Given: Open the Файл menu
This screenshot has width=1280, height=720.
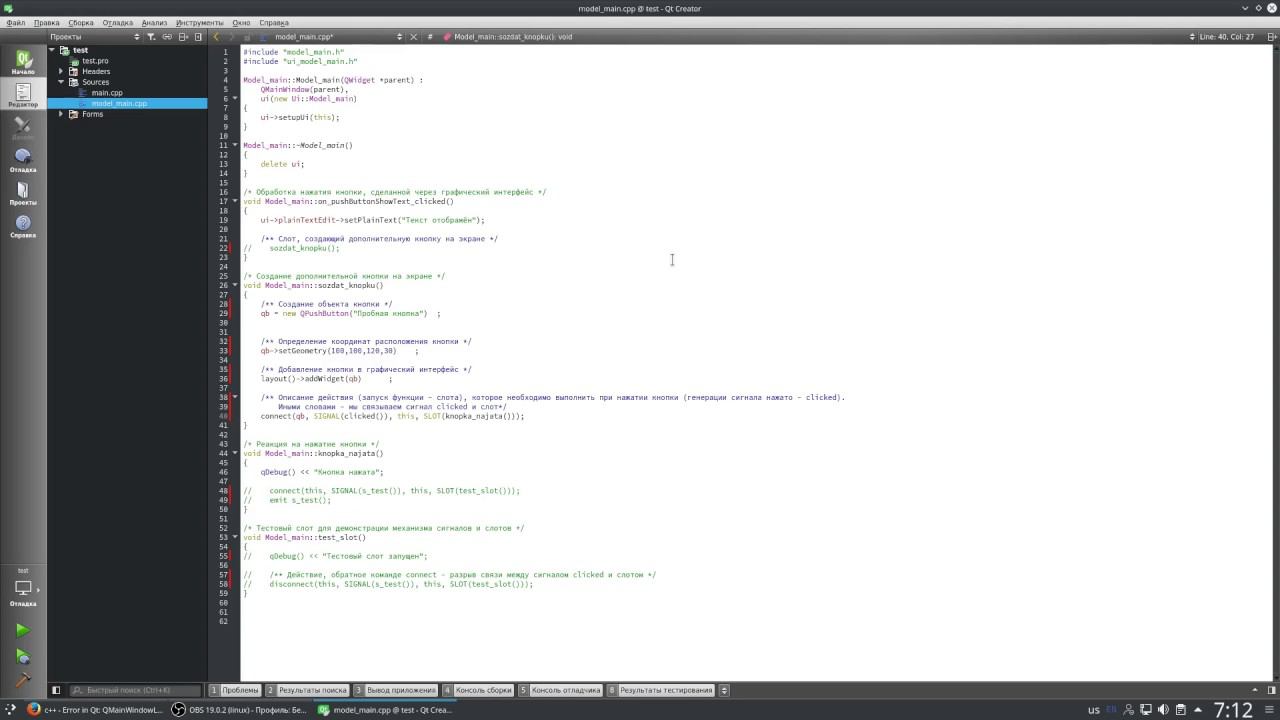Looking at the screenshot, I should [x=15, y=22].
